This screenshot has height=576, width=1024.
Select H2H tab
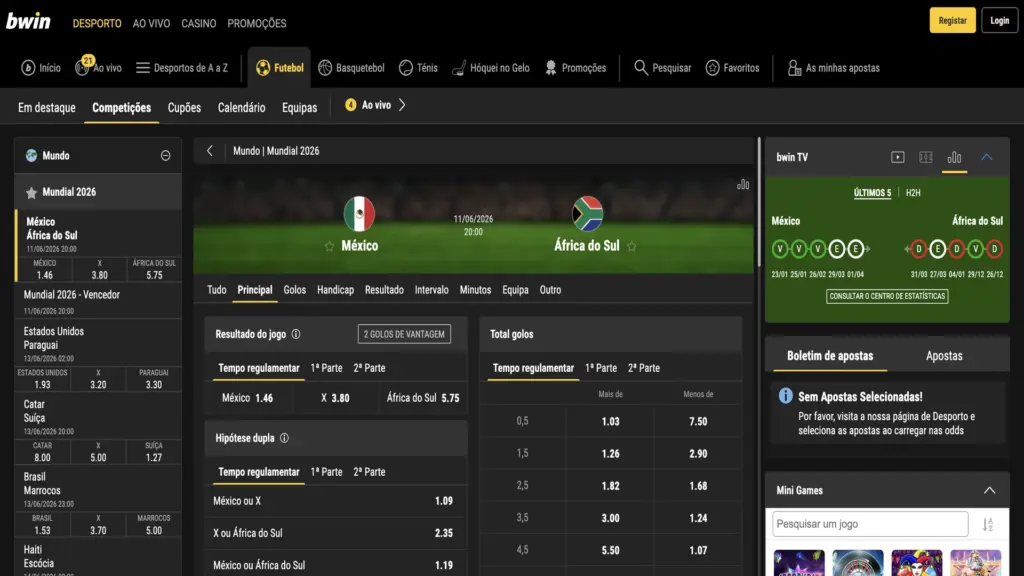click(x=913, y=193)
